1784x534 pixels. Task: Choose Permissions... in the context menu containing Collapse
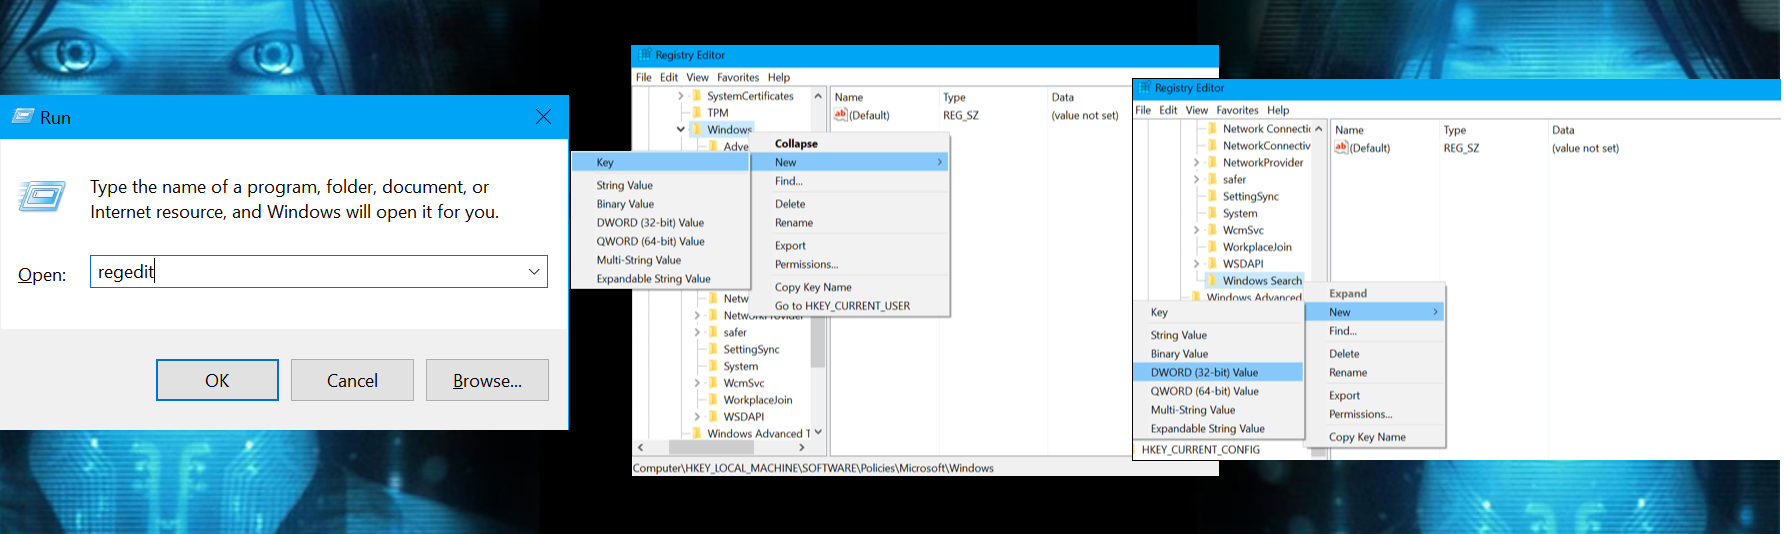pyautogui.click(x=806, y=264)
